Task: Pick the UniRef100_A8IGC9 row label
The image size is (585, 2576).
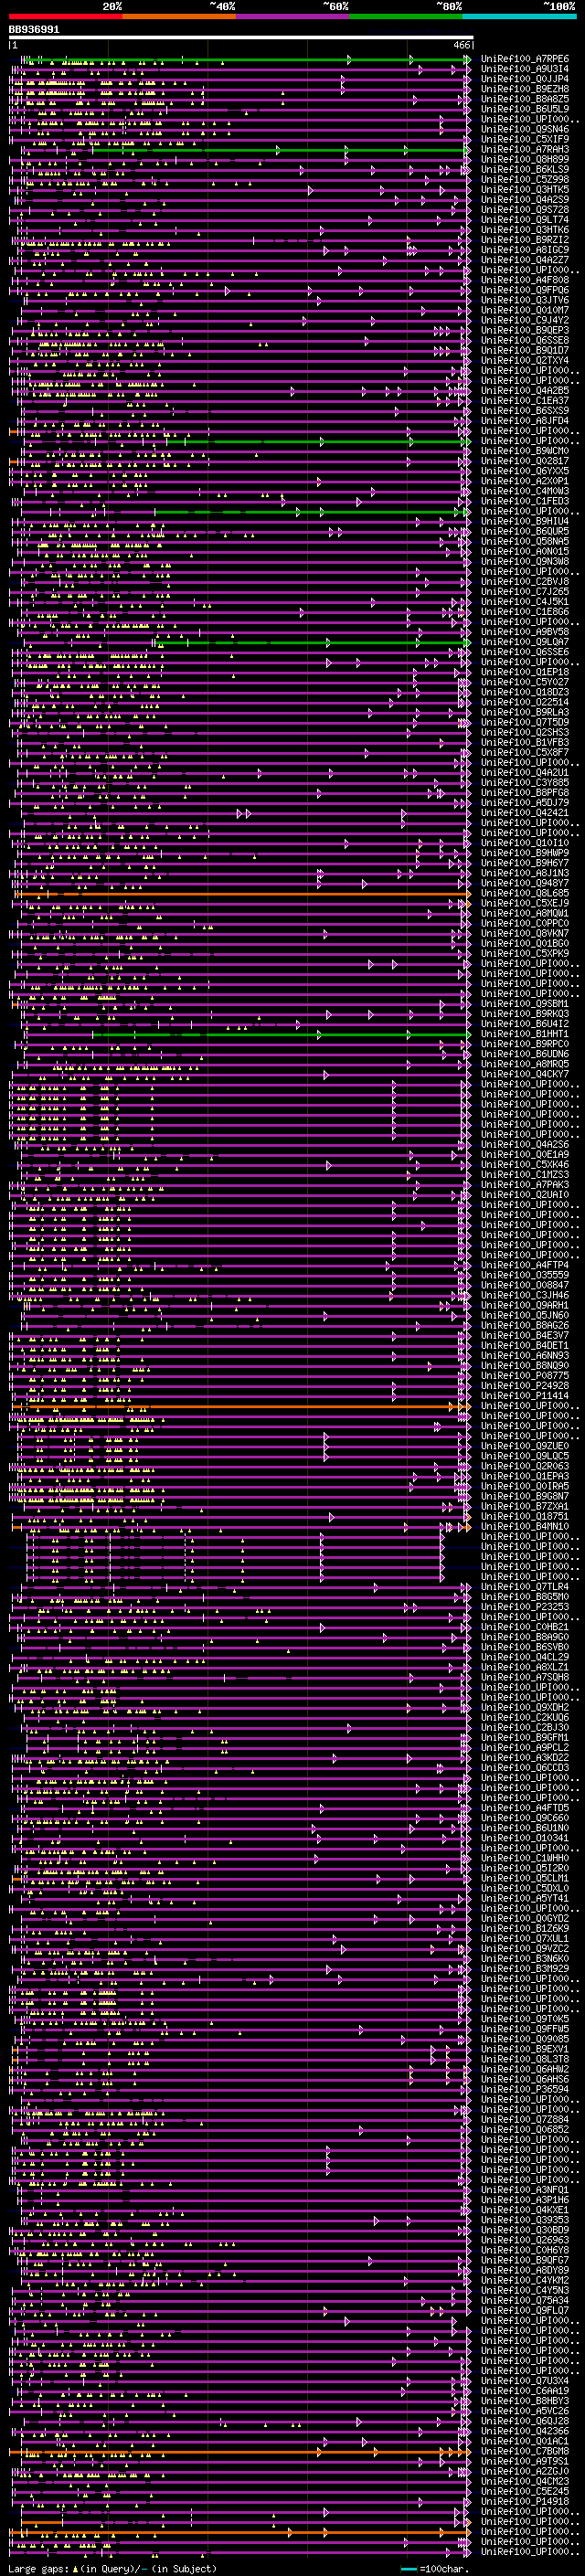Action: click(524, 250)
